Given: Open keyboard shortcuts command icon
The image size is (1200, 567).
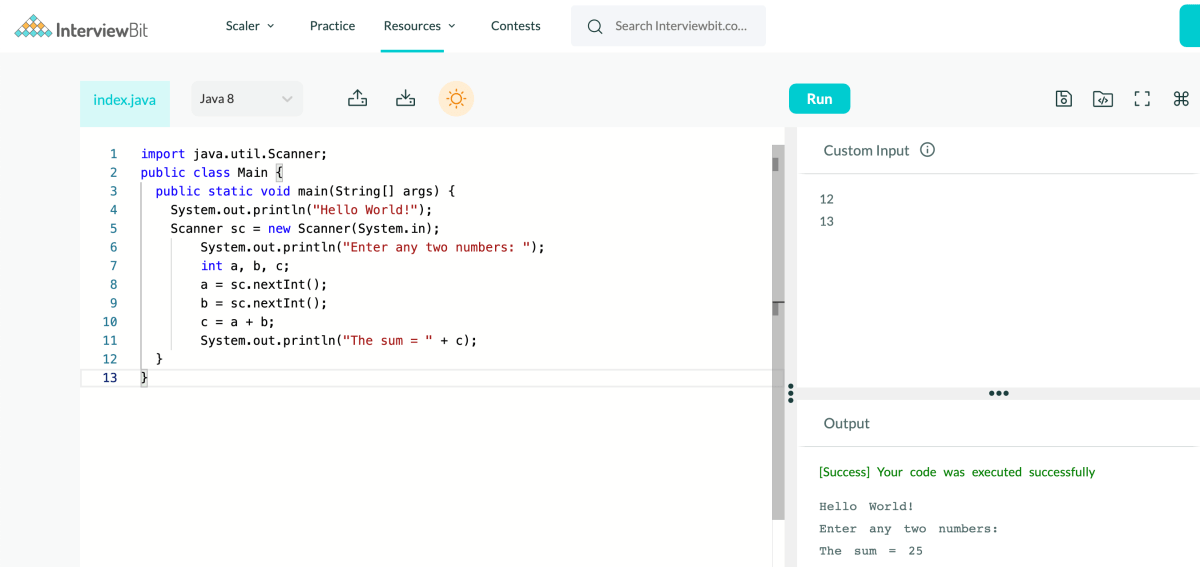Looking at the screenshot, I should [1181, 98].
